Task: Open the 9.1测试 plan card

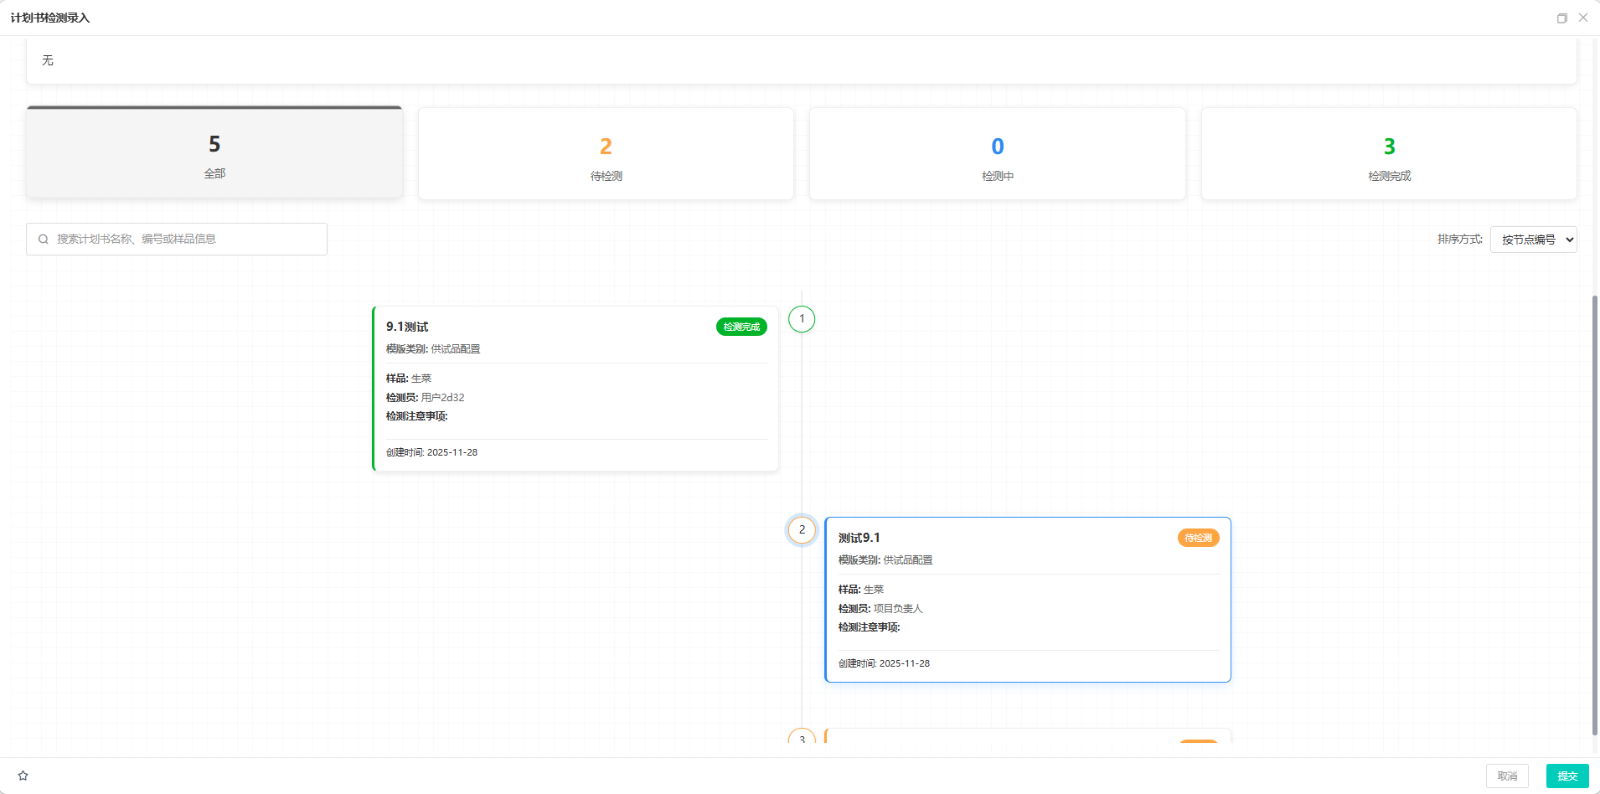Action: click(576, 388)
